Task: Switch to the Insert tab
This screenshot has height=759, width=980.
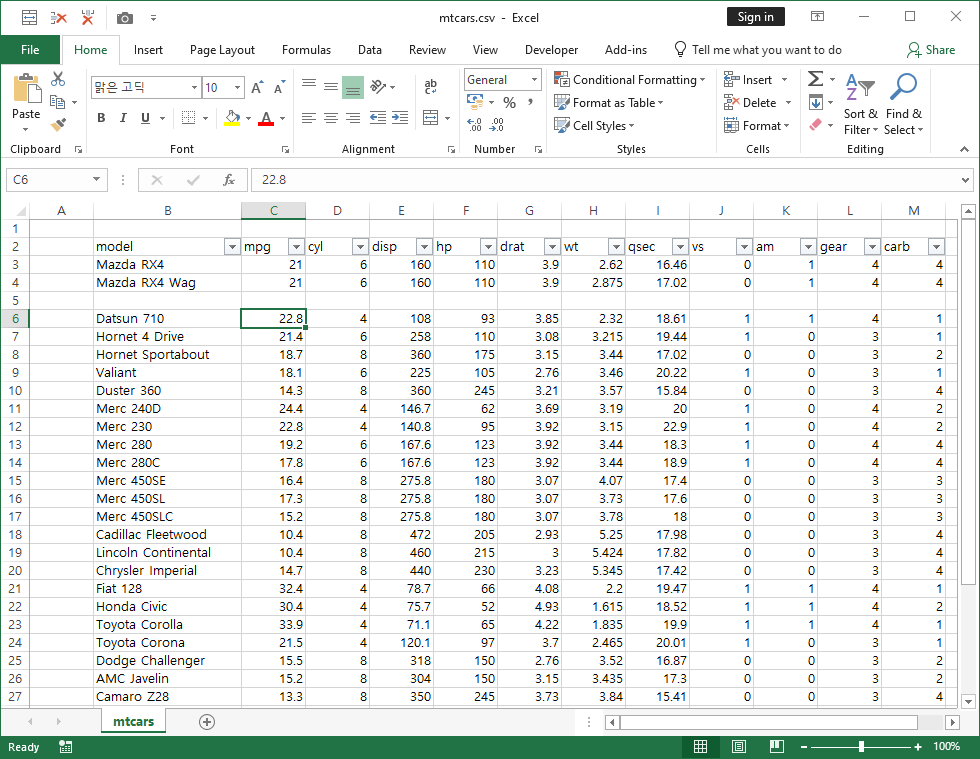Action: point(148,50)
